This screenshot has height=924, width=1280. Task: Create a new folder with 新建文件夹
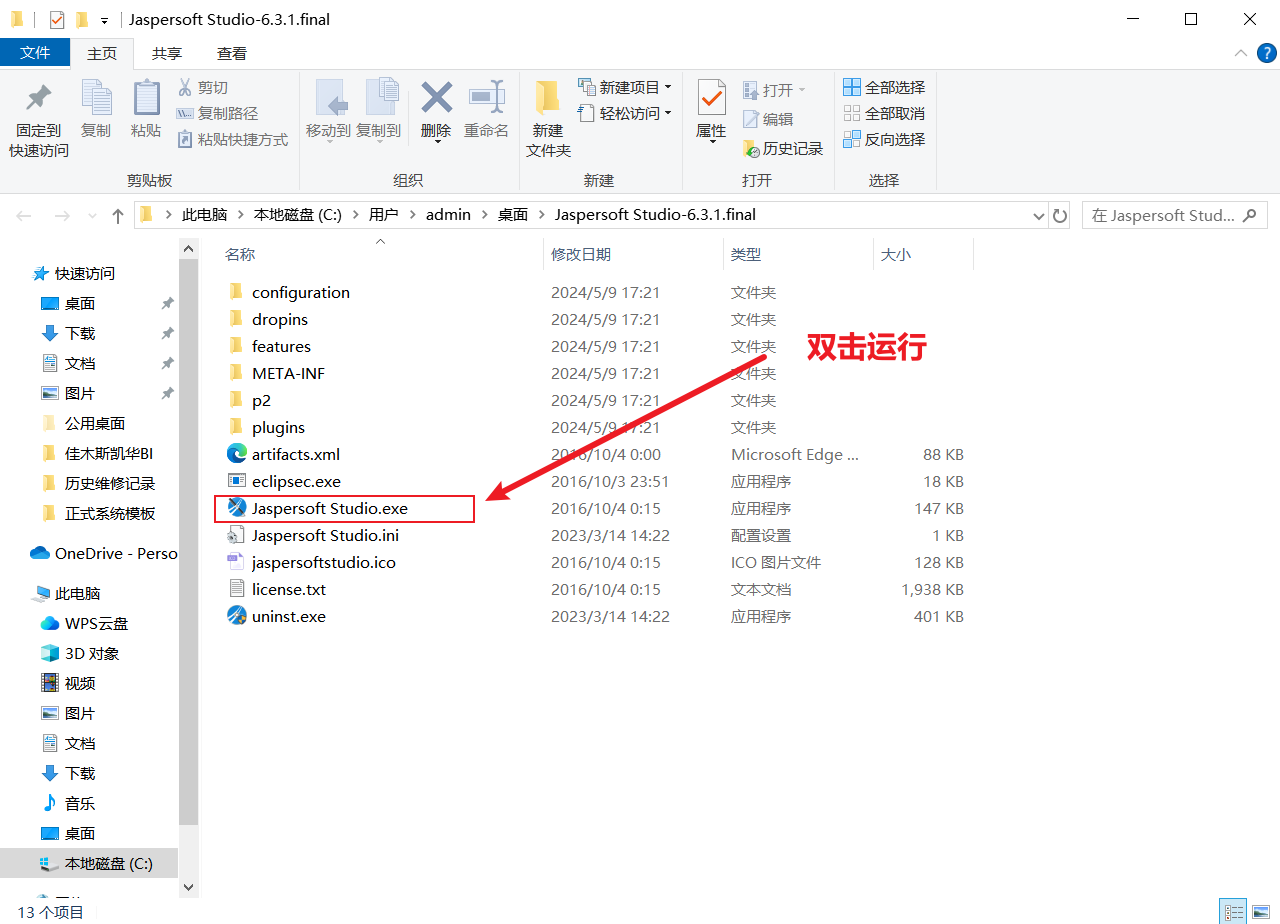548,120
